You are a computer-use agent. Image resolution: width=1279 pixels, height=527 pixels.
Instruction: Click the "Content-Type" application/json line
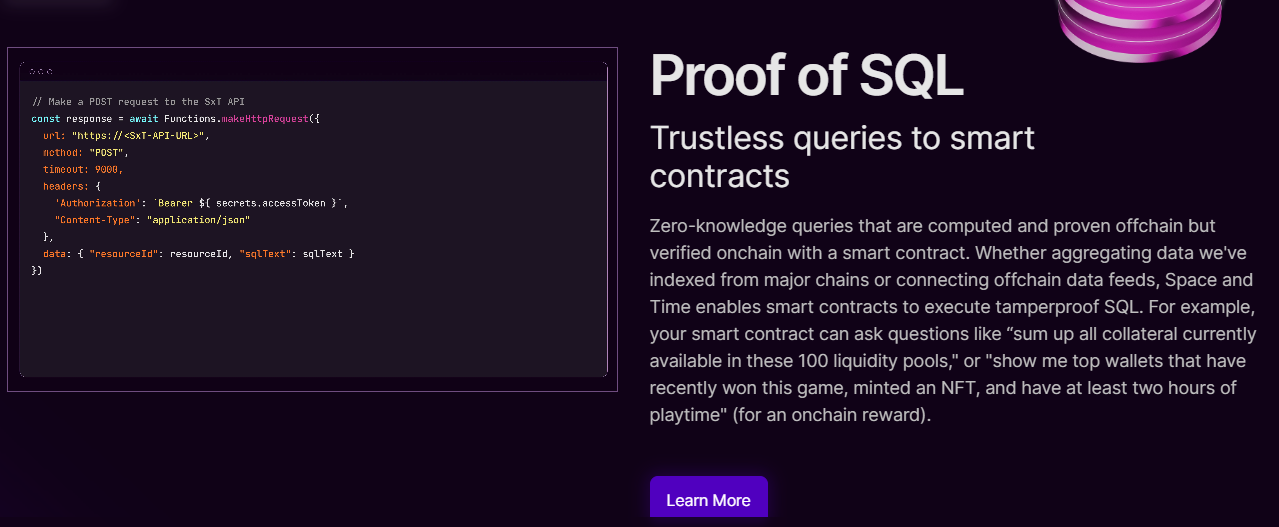click(x=152, y=220)
